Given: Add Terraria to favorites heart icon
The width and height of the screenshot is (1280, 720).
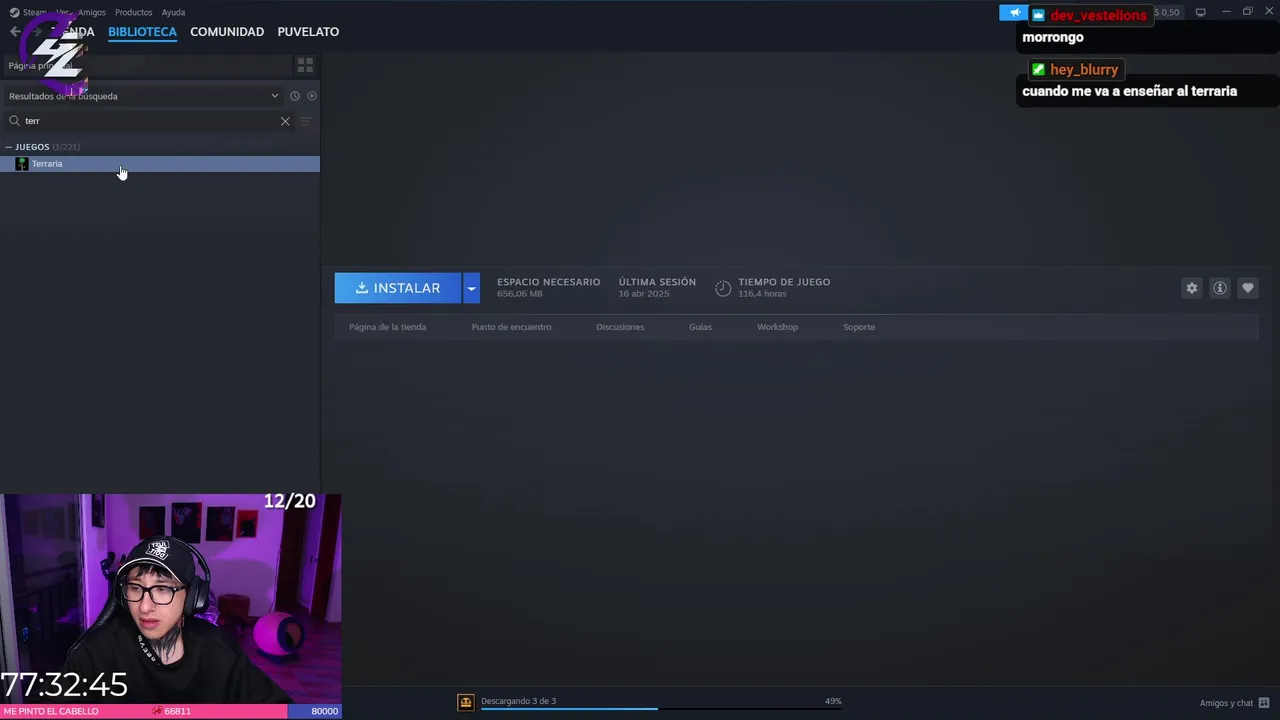Looking at the screenshot, I should pyautogui.click(x=1248, y=288).
